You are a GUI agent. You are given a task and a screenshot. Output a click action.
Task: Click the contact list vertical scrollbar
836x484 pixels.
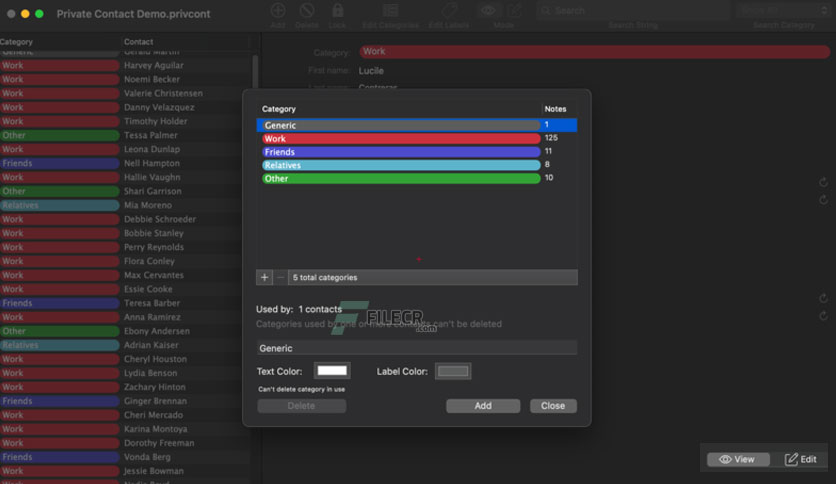pos(255,72)
